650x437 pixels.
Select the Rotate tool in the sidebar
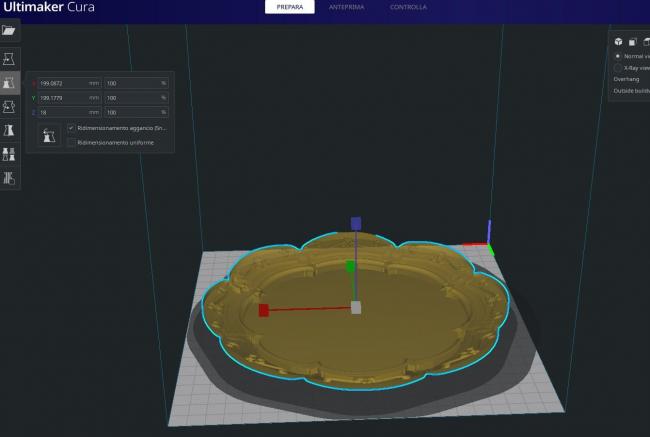coord(10,107)
